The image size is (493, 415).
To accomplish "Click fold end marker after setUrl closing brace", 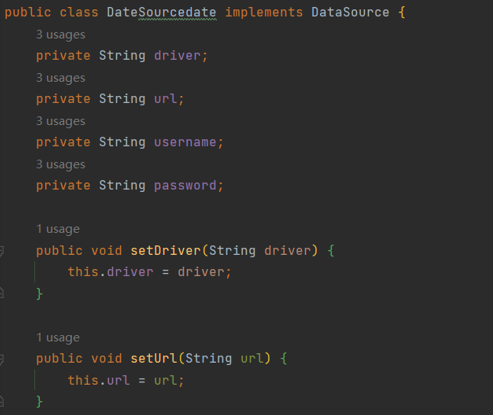I will (1, 401).
